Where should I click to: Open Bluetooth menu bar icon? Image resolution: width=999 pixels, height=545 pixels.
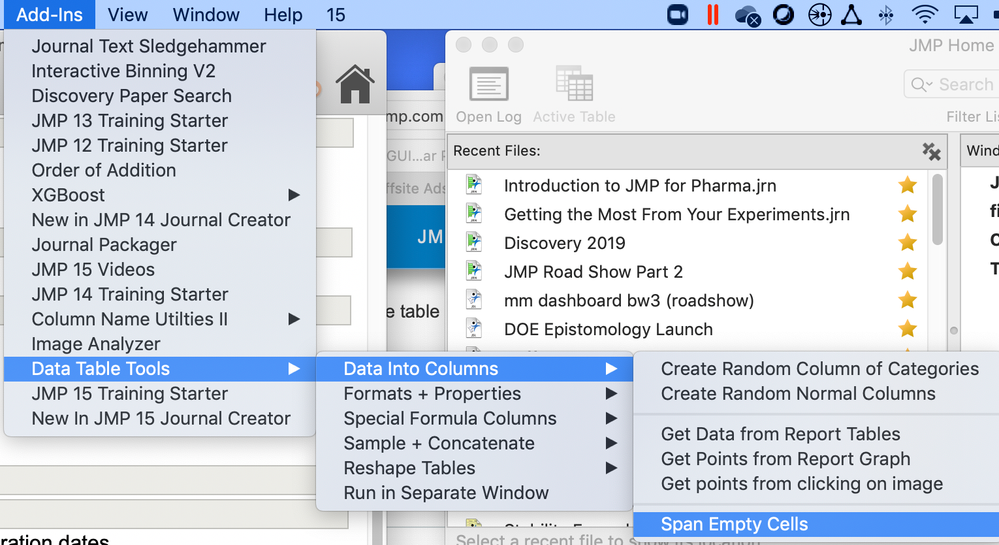point(886,15)
